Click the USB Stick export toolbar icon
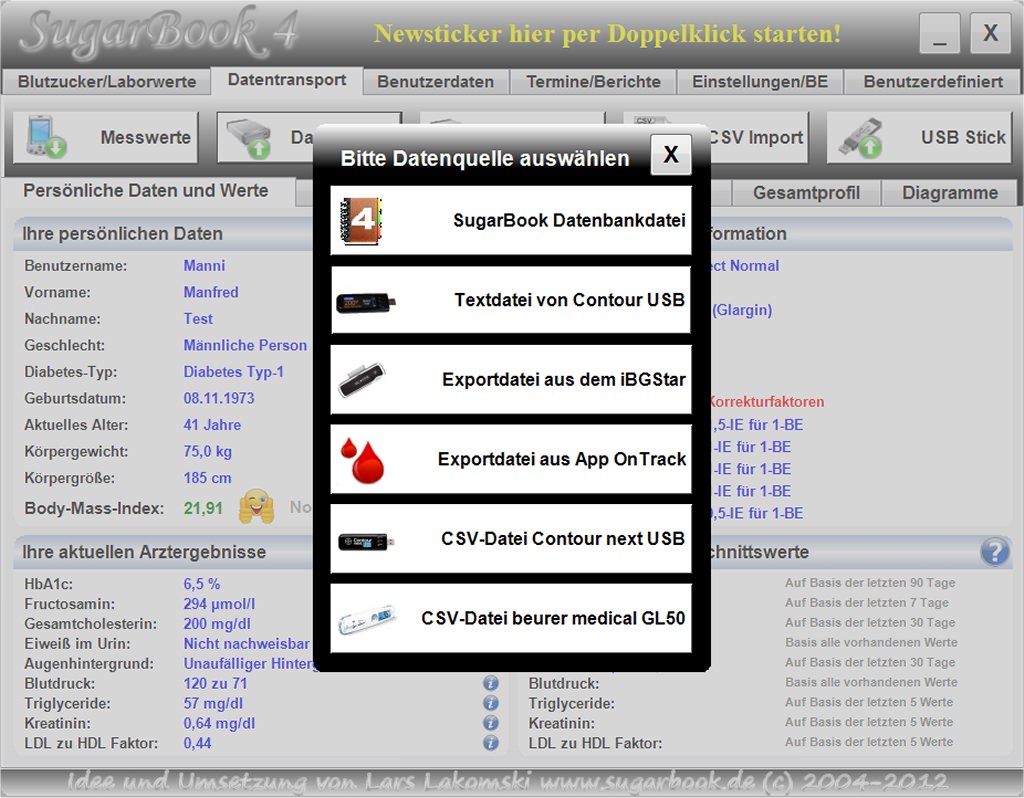The width and height of the screenshot is (1024, 798). coord(920,137)
